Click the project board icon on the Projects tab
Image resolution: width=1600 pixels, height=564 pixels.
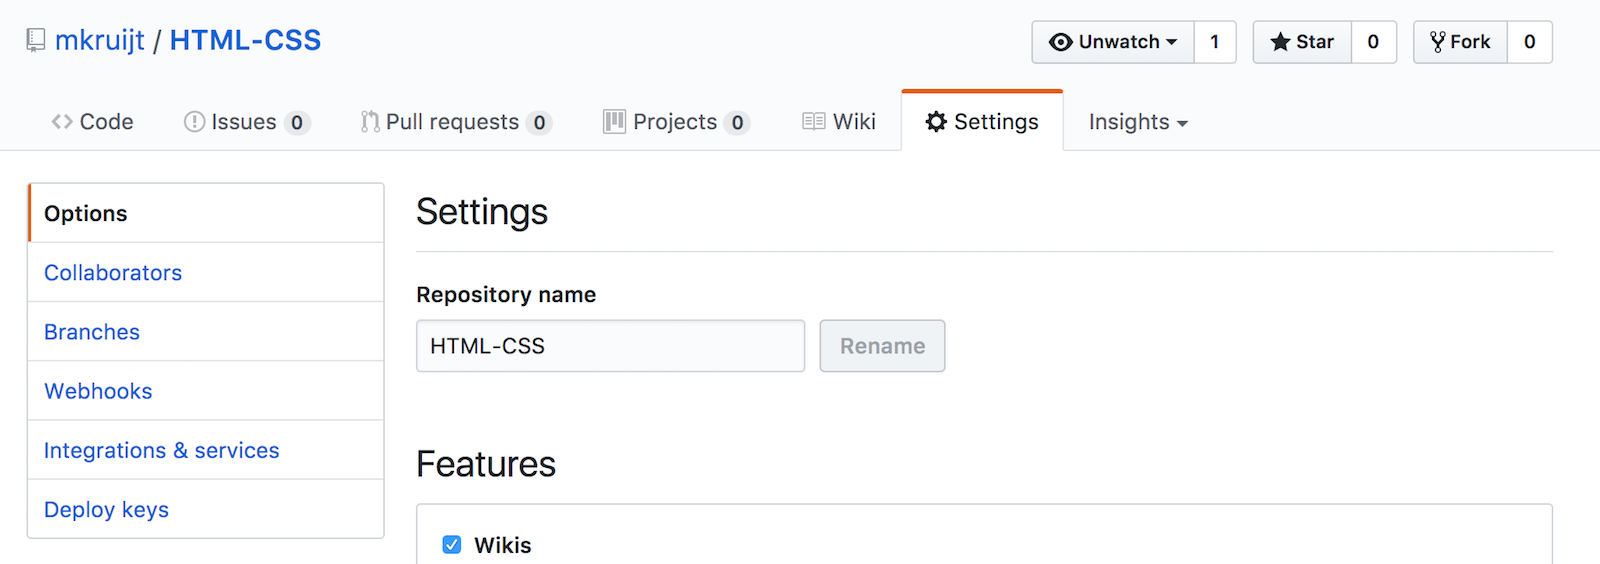coord(614,122)
